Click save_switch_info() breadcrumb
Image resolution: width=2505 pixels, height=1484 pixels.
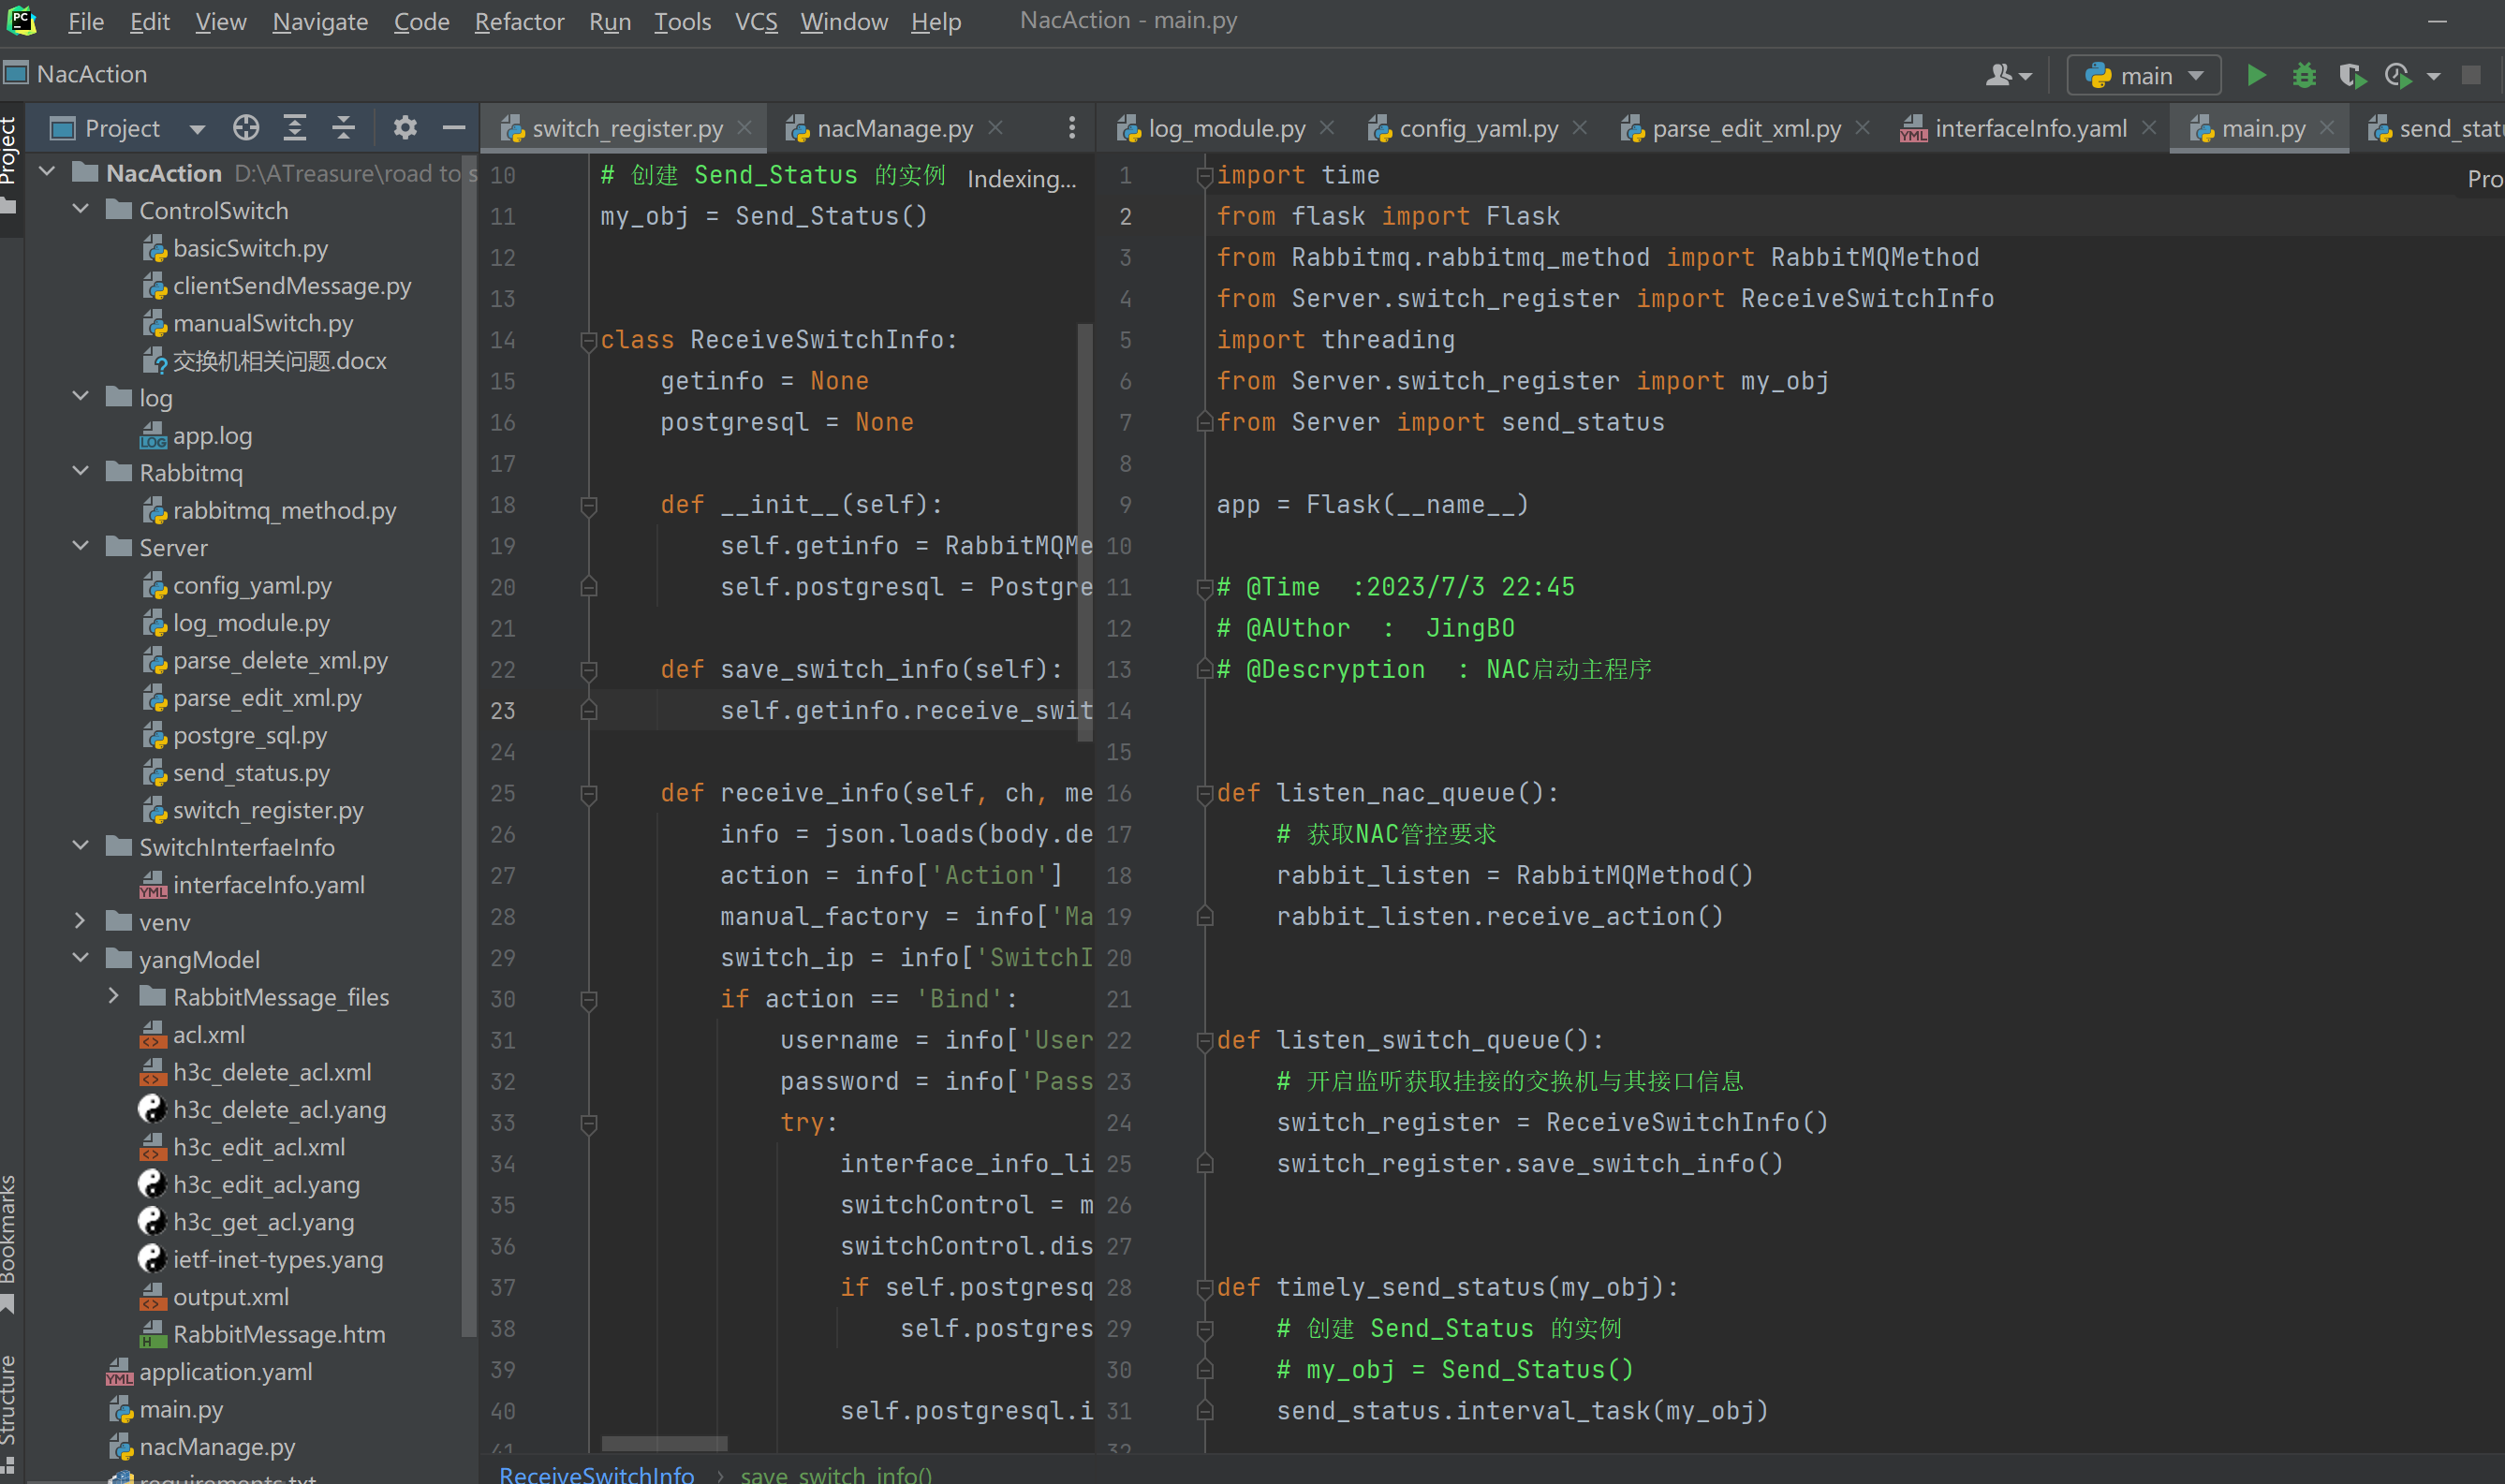pos(836,1474)
